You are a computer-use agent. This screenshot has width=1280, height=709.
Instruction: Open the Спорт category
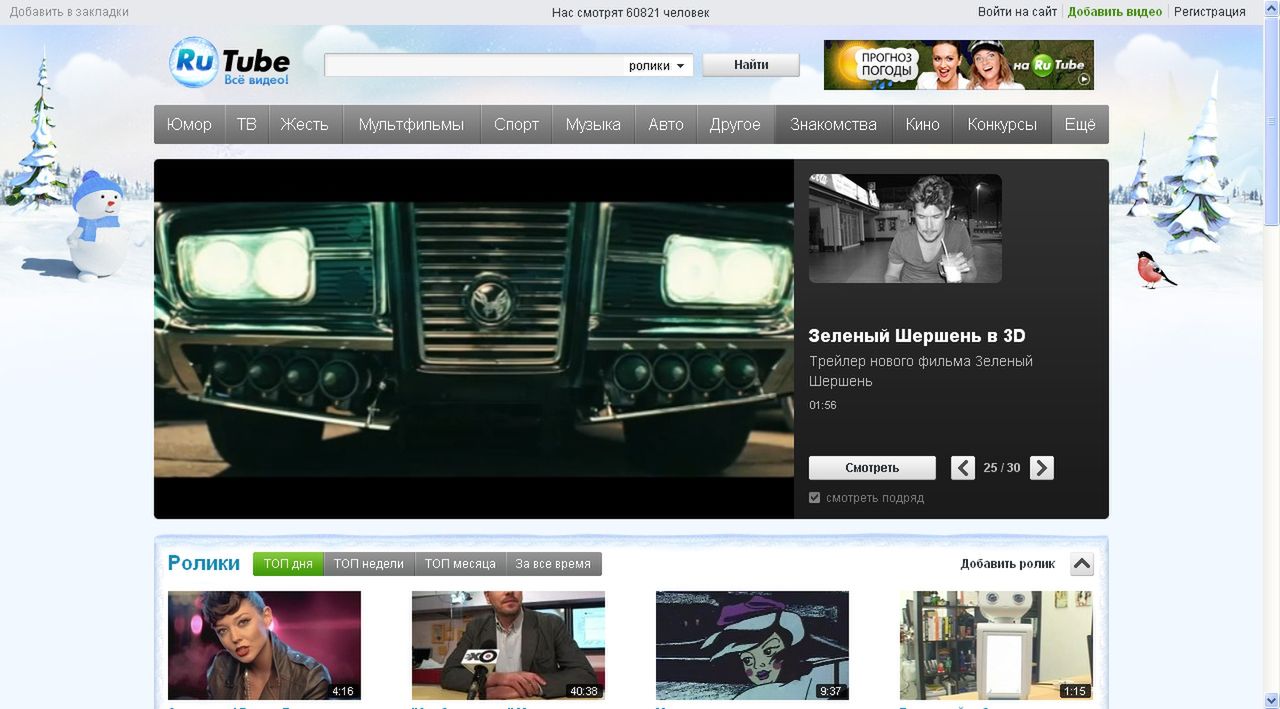516,125
